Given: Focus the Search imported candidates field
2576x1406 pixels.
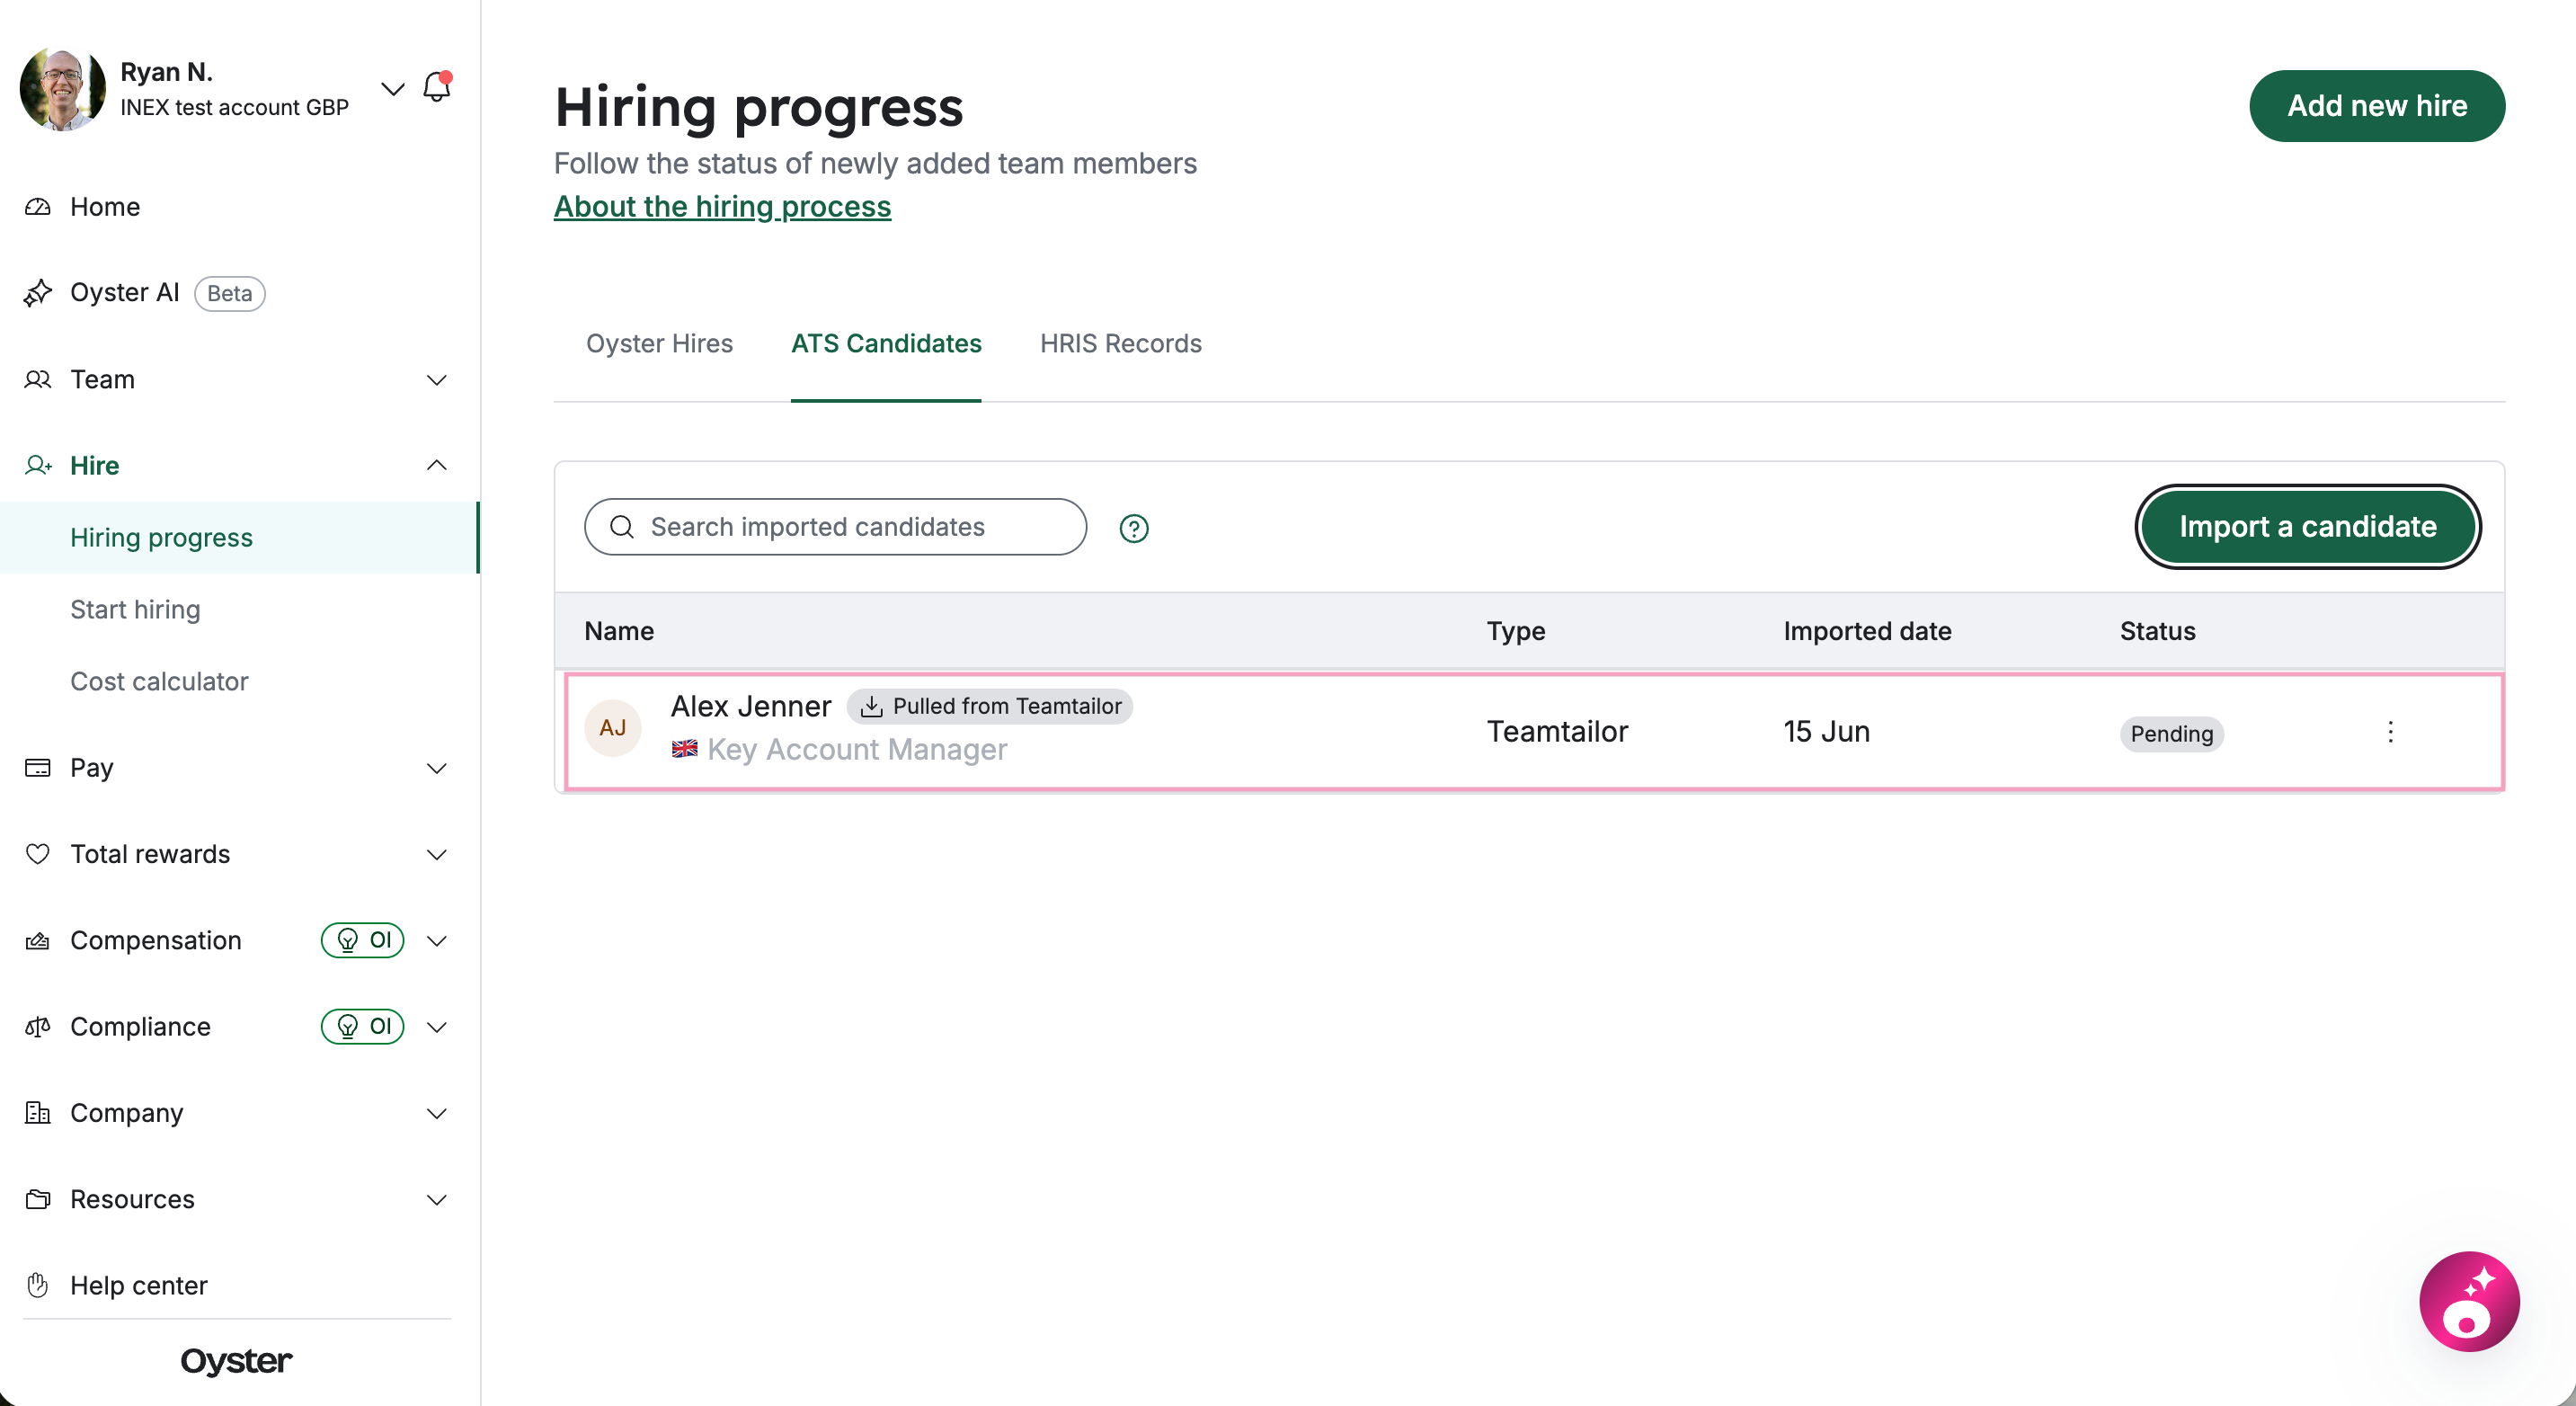Looking at the screenshot, I should 835,527.
